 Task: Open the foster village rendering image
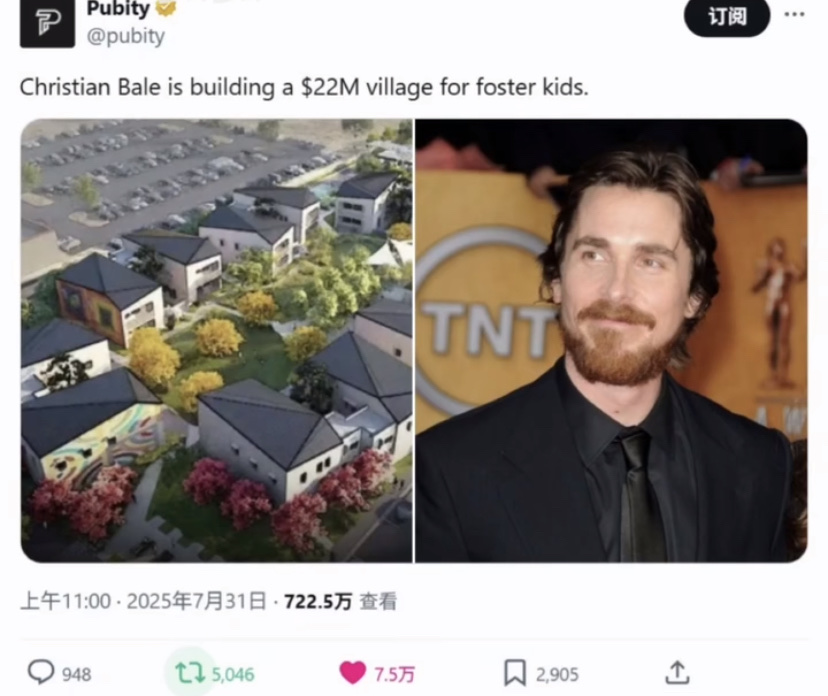tap(217, 341)
